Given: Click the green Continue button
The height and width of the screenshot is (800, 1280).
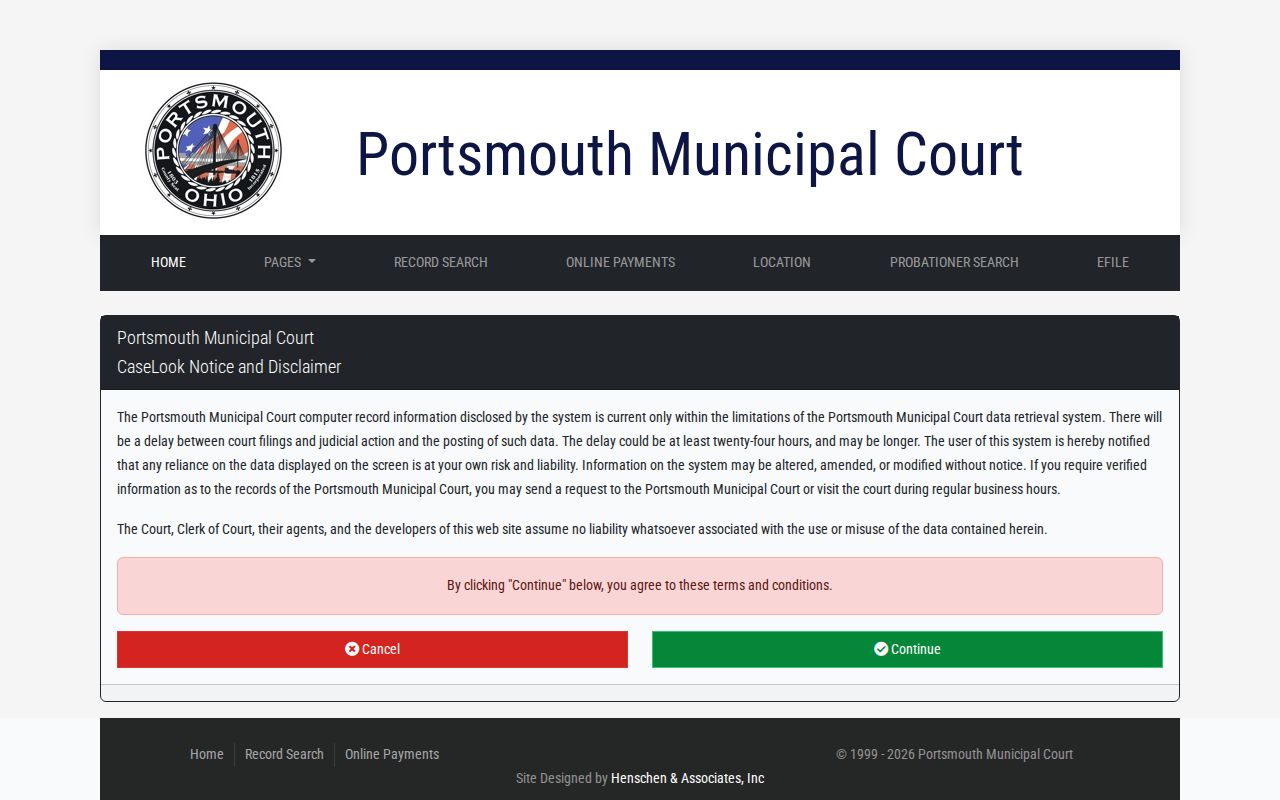Looking at the screenshot, I should 907,649.
